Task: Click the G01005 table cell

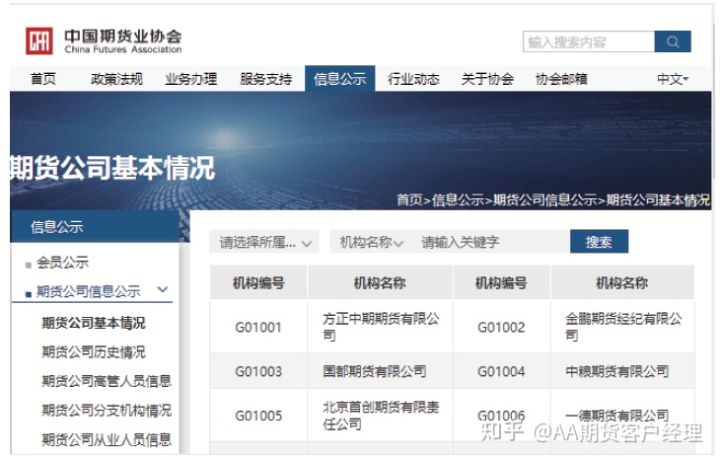Action: 258,416
